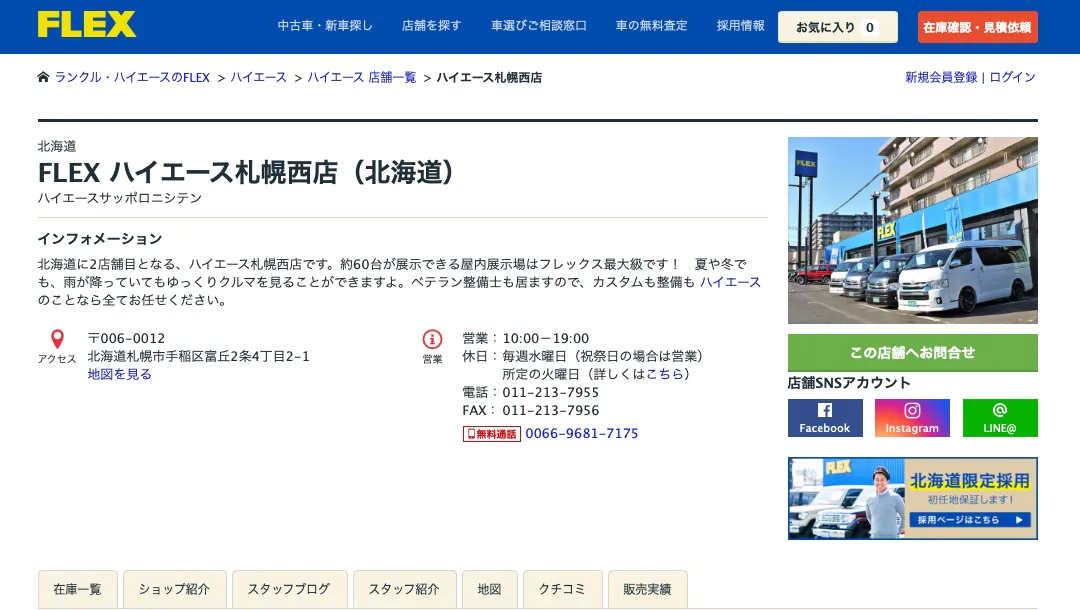This screenshot has height=610, width=1080.
Task: Open 中古車・新車探し menu
Action: pyautogui.click(x=324, y=26)
